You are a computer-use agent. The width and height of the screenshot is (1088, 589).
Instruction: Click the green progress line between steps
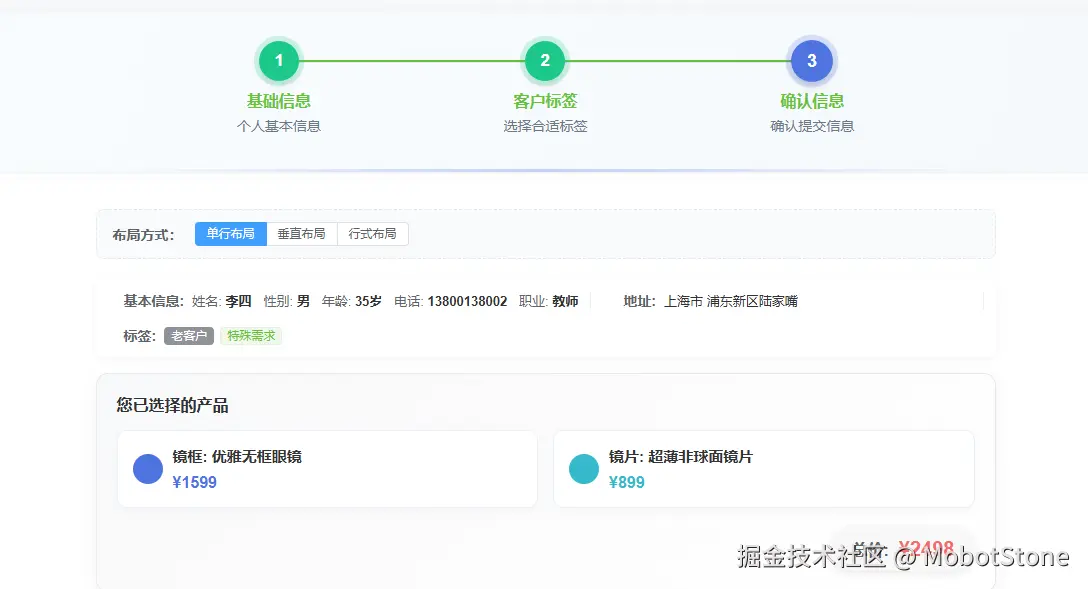pos(412,60)
